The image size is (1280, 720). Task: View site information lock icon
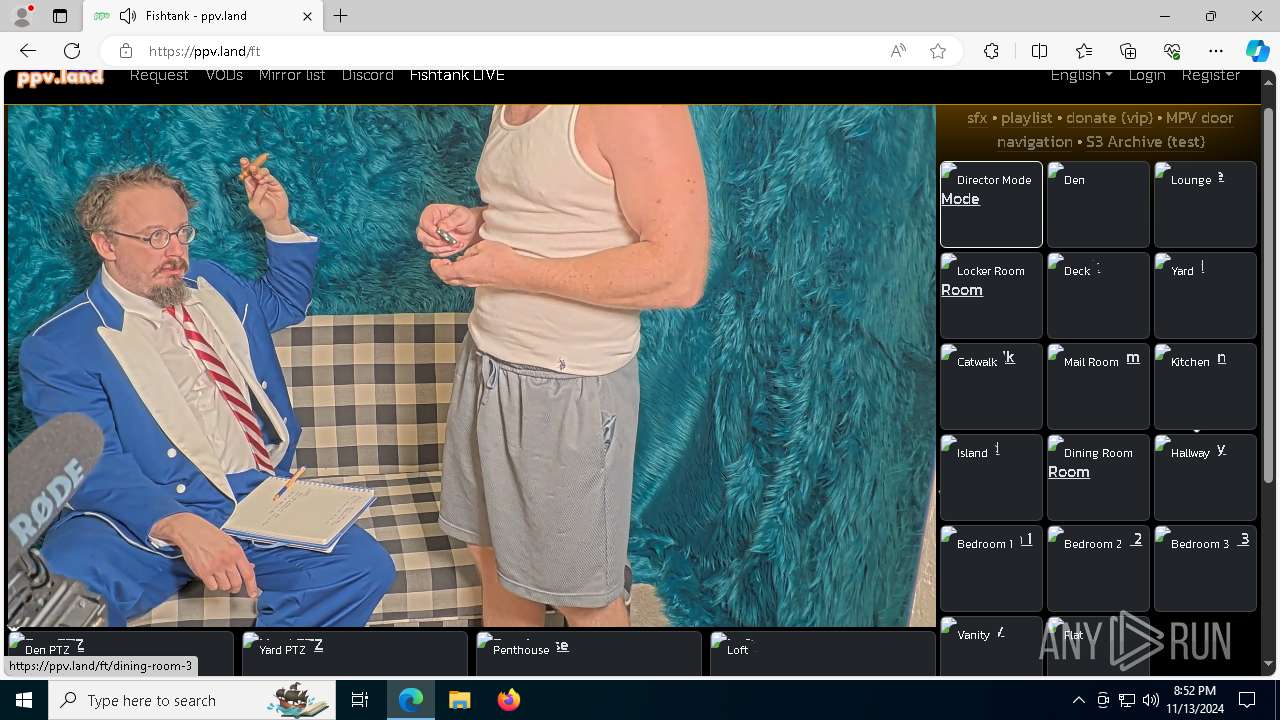125,51
